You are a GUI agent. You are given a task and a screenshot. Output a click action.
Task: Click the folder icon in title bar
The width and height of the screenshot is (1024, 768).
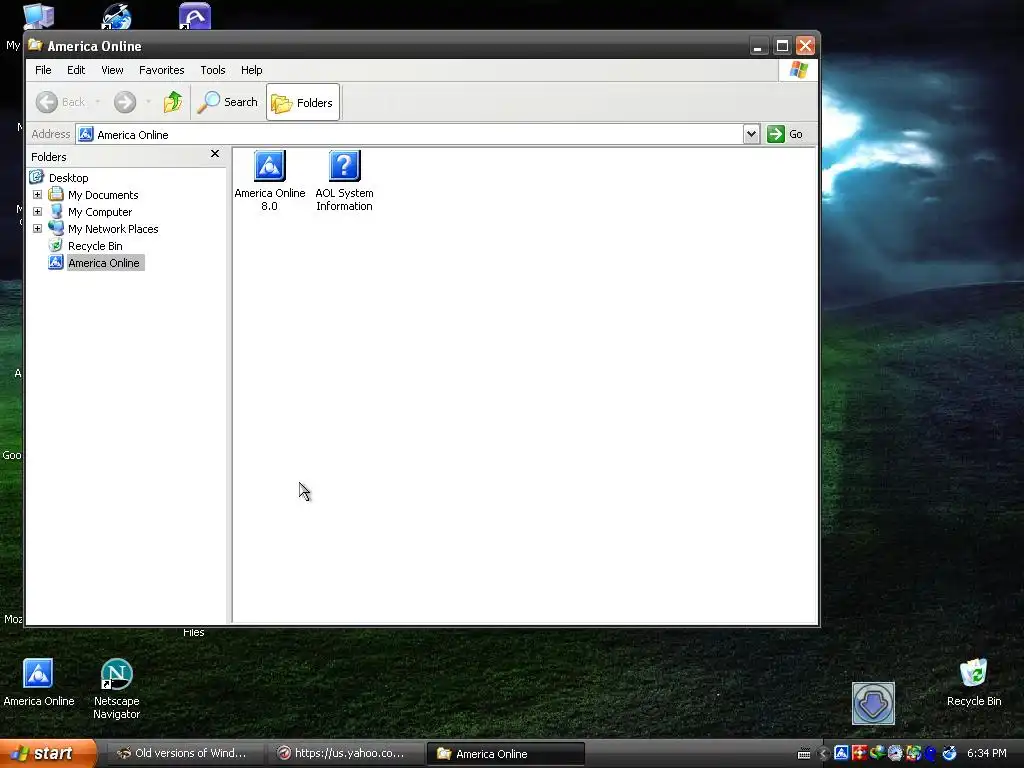point(35,45)
